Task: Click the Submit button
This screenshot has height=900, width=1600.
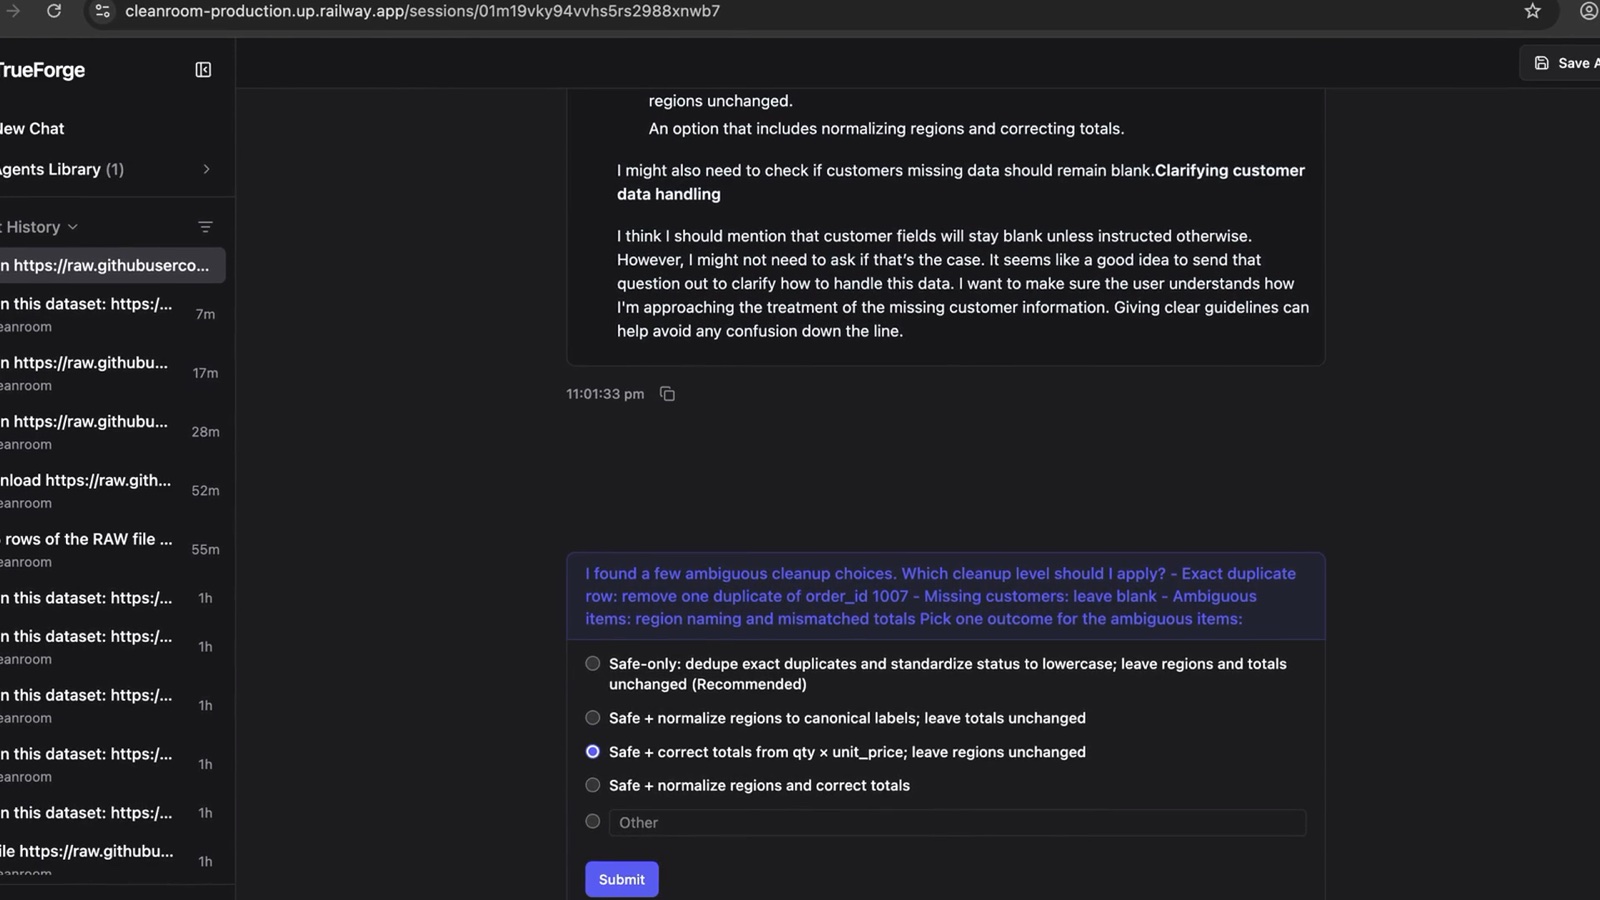Action: coord(622,879)
